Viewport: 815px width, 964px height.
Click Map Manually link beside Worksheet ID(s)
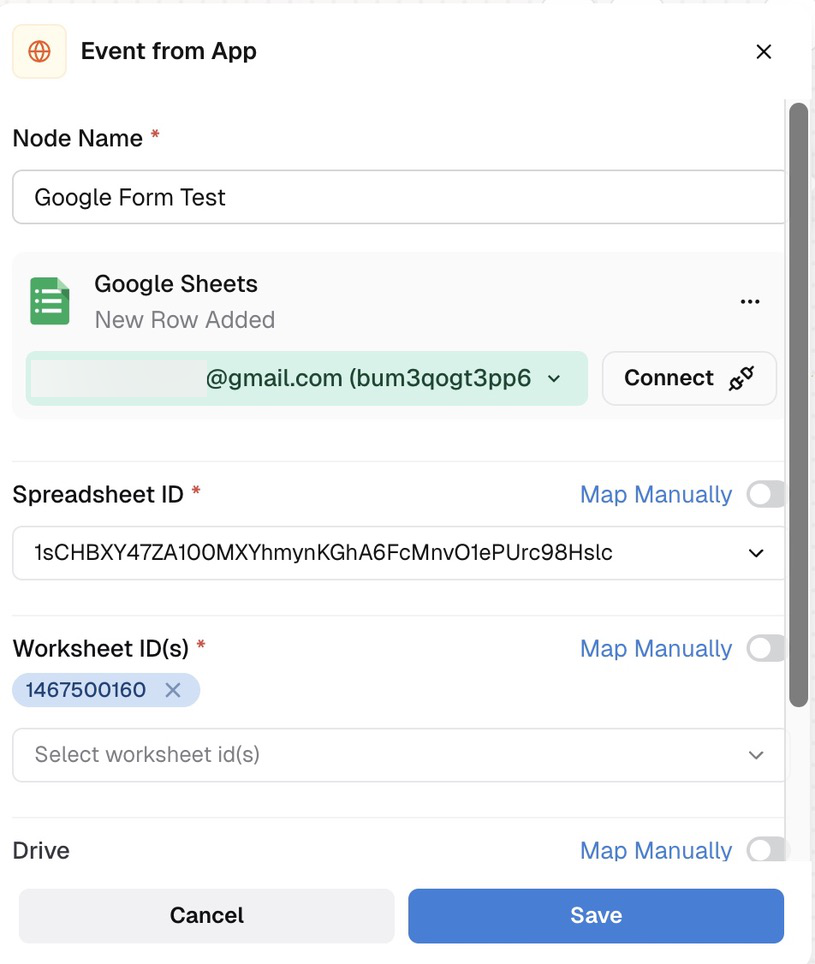point(656,649)
